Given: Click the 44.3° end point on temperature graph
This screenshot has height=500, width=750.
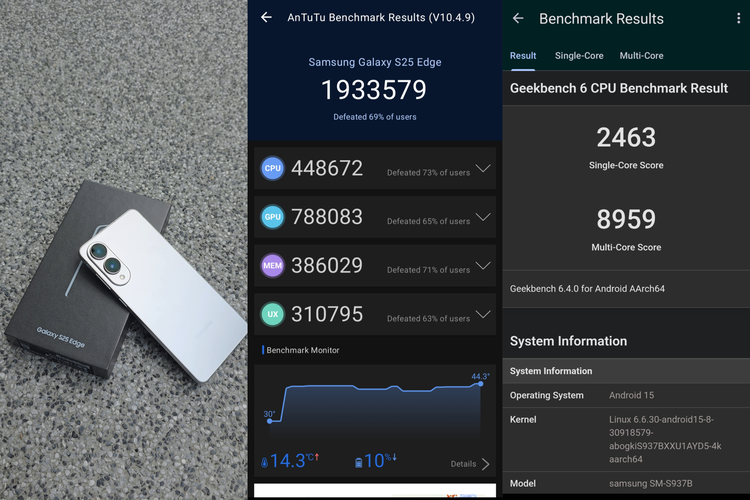Looking at the screenshot, I should (480, 384).
